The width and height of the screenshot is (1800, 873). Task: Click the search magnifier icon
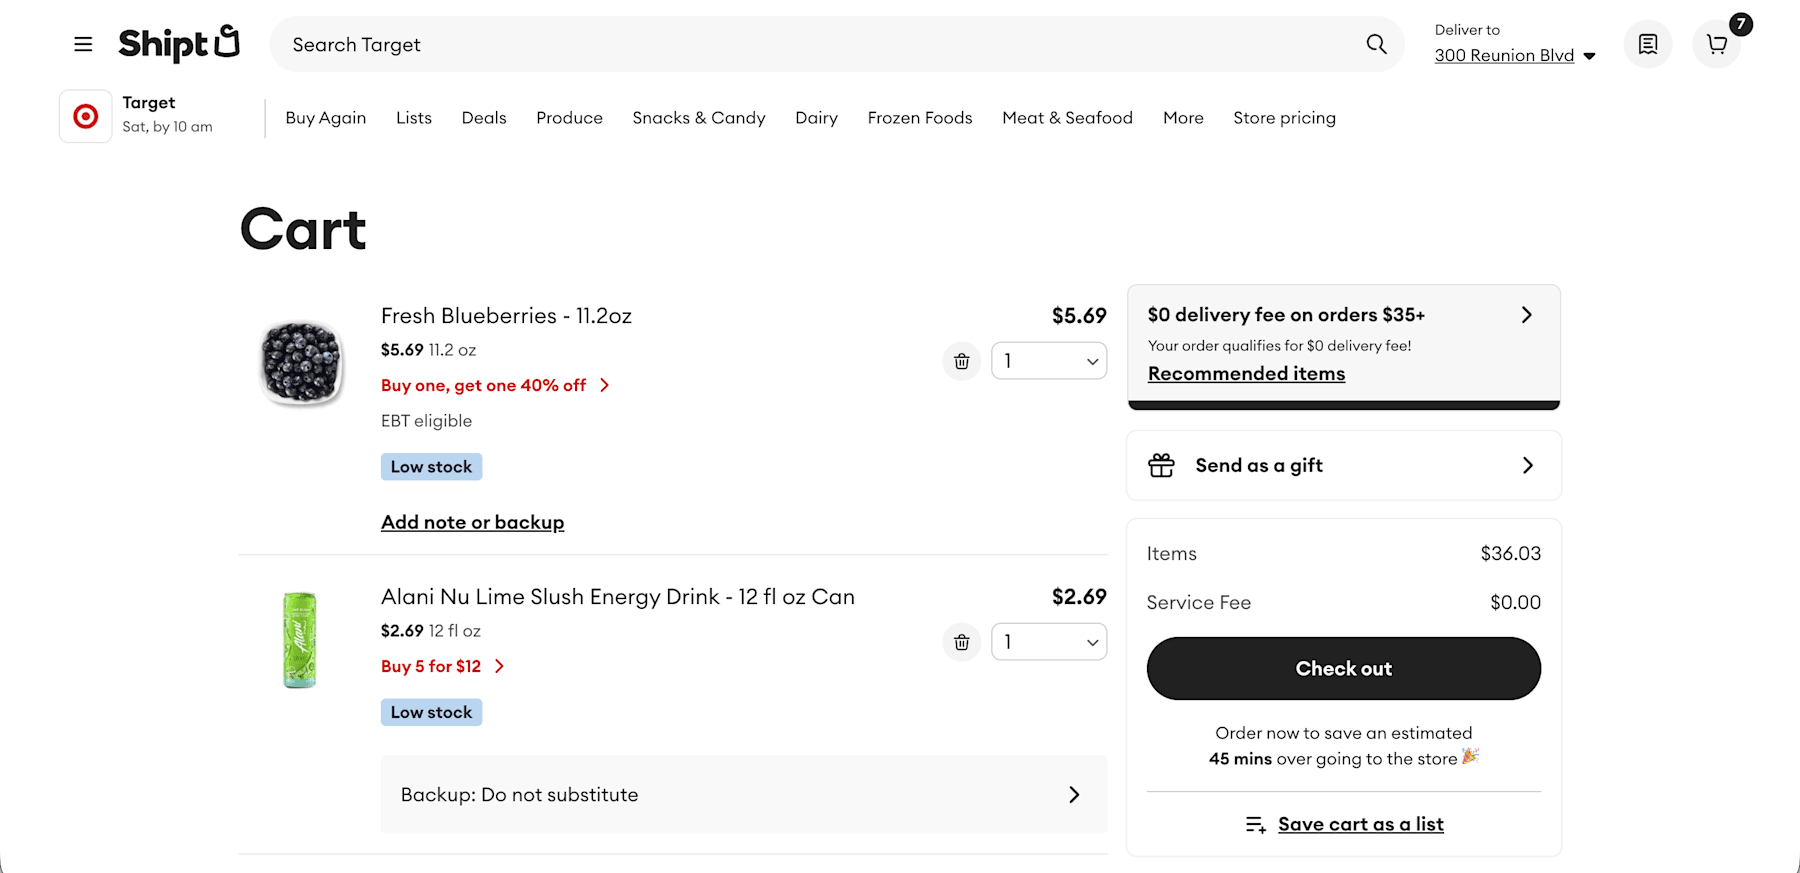(1376, 44)
